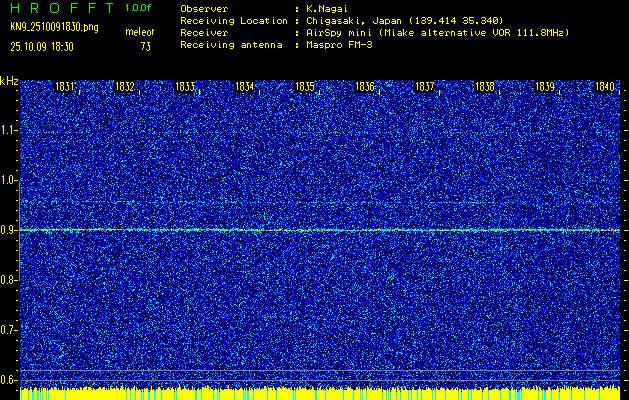Select the 1840 time marker
The image size is (629, 400).
tap(605, 88)
